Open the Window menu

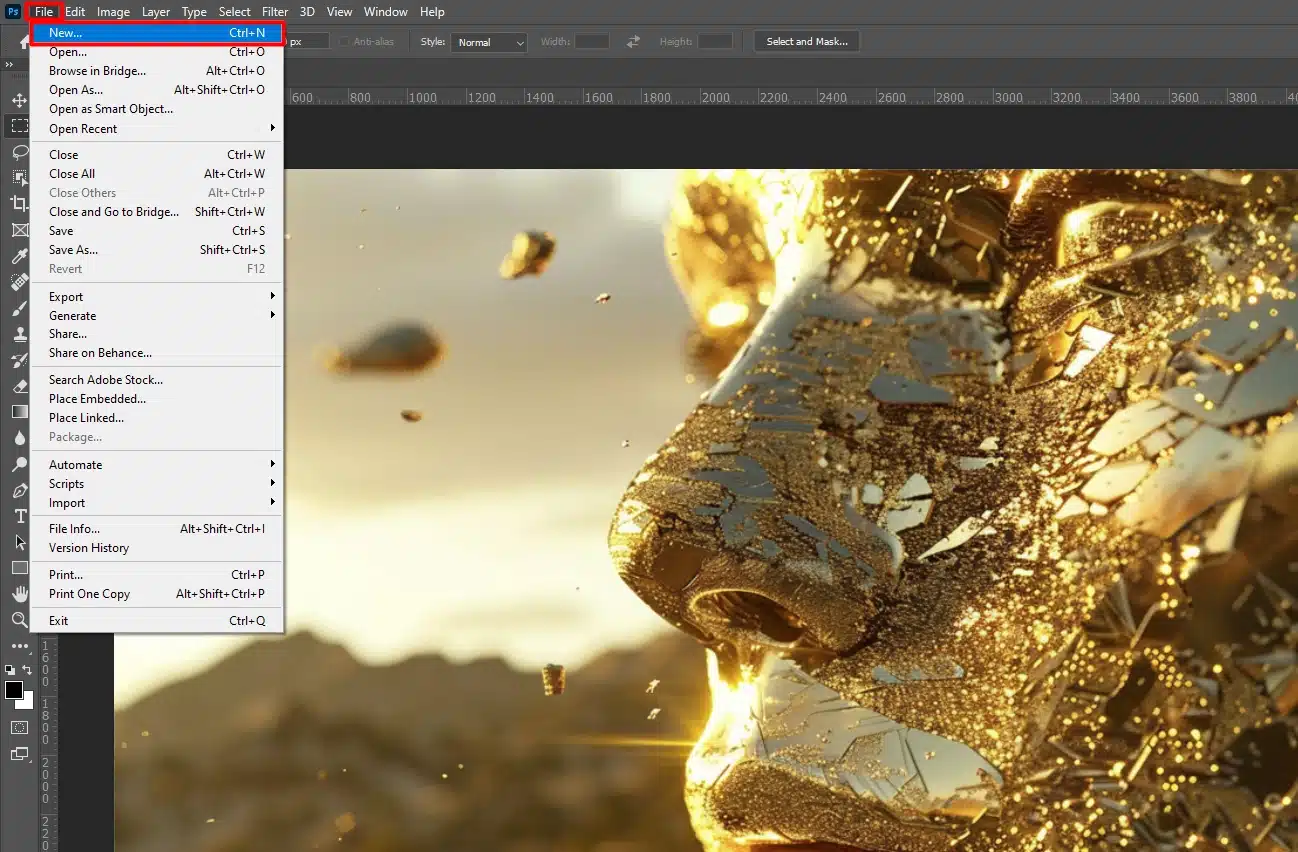(385, 12)
